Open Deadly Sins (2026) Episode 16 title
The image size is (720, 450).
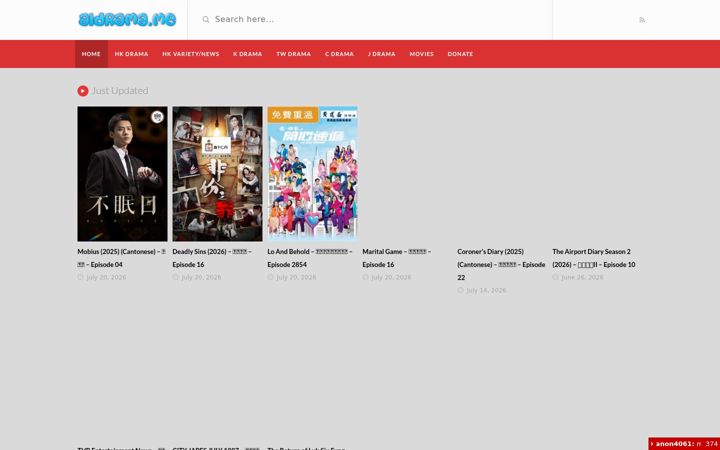pos(212,258)
